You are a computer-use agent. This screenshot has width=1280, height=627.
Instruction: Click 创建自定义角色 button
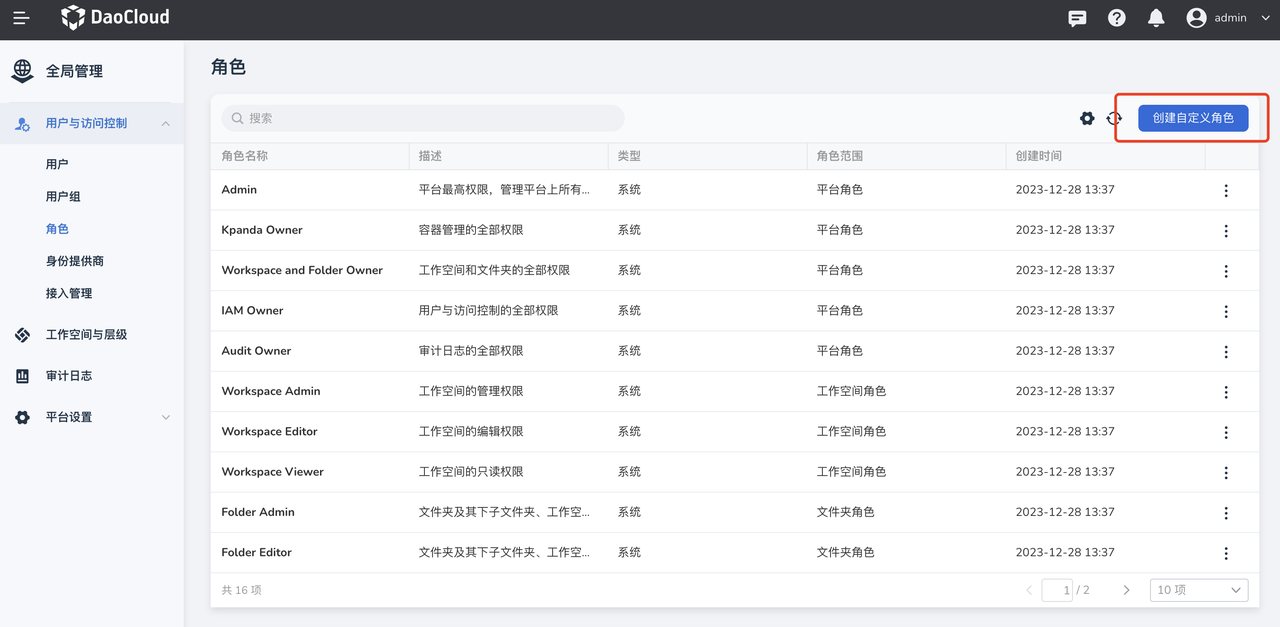click(1193, 118)
